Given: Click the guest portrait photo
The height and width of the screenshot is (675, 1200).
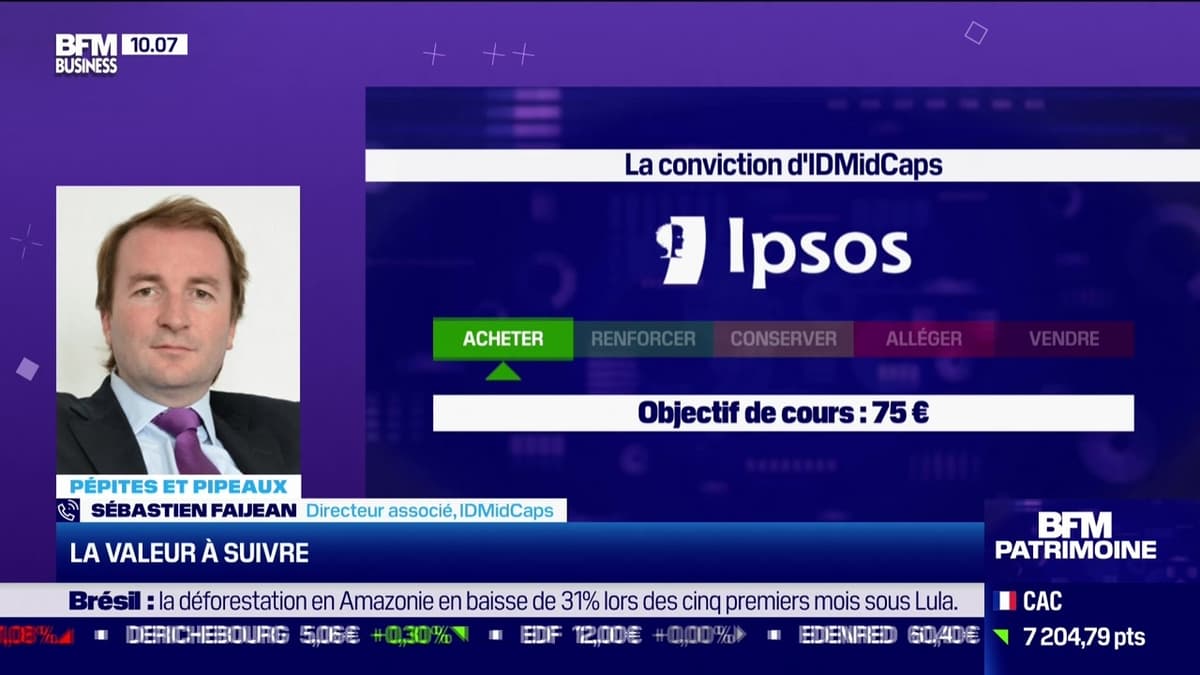Looking at the screenshot, I should click(178, 330).
